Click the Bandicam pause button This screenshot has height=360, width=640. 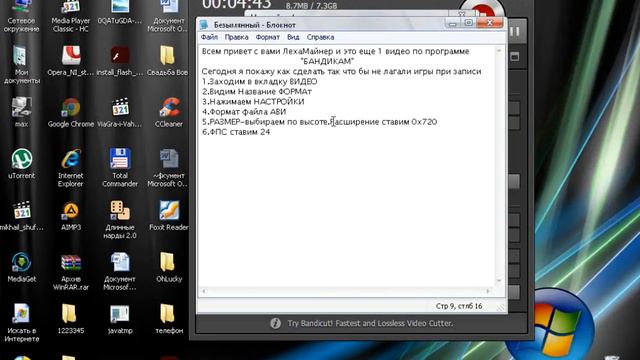515,31
